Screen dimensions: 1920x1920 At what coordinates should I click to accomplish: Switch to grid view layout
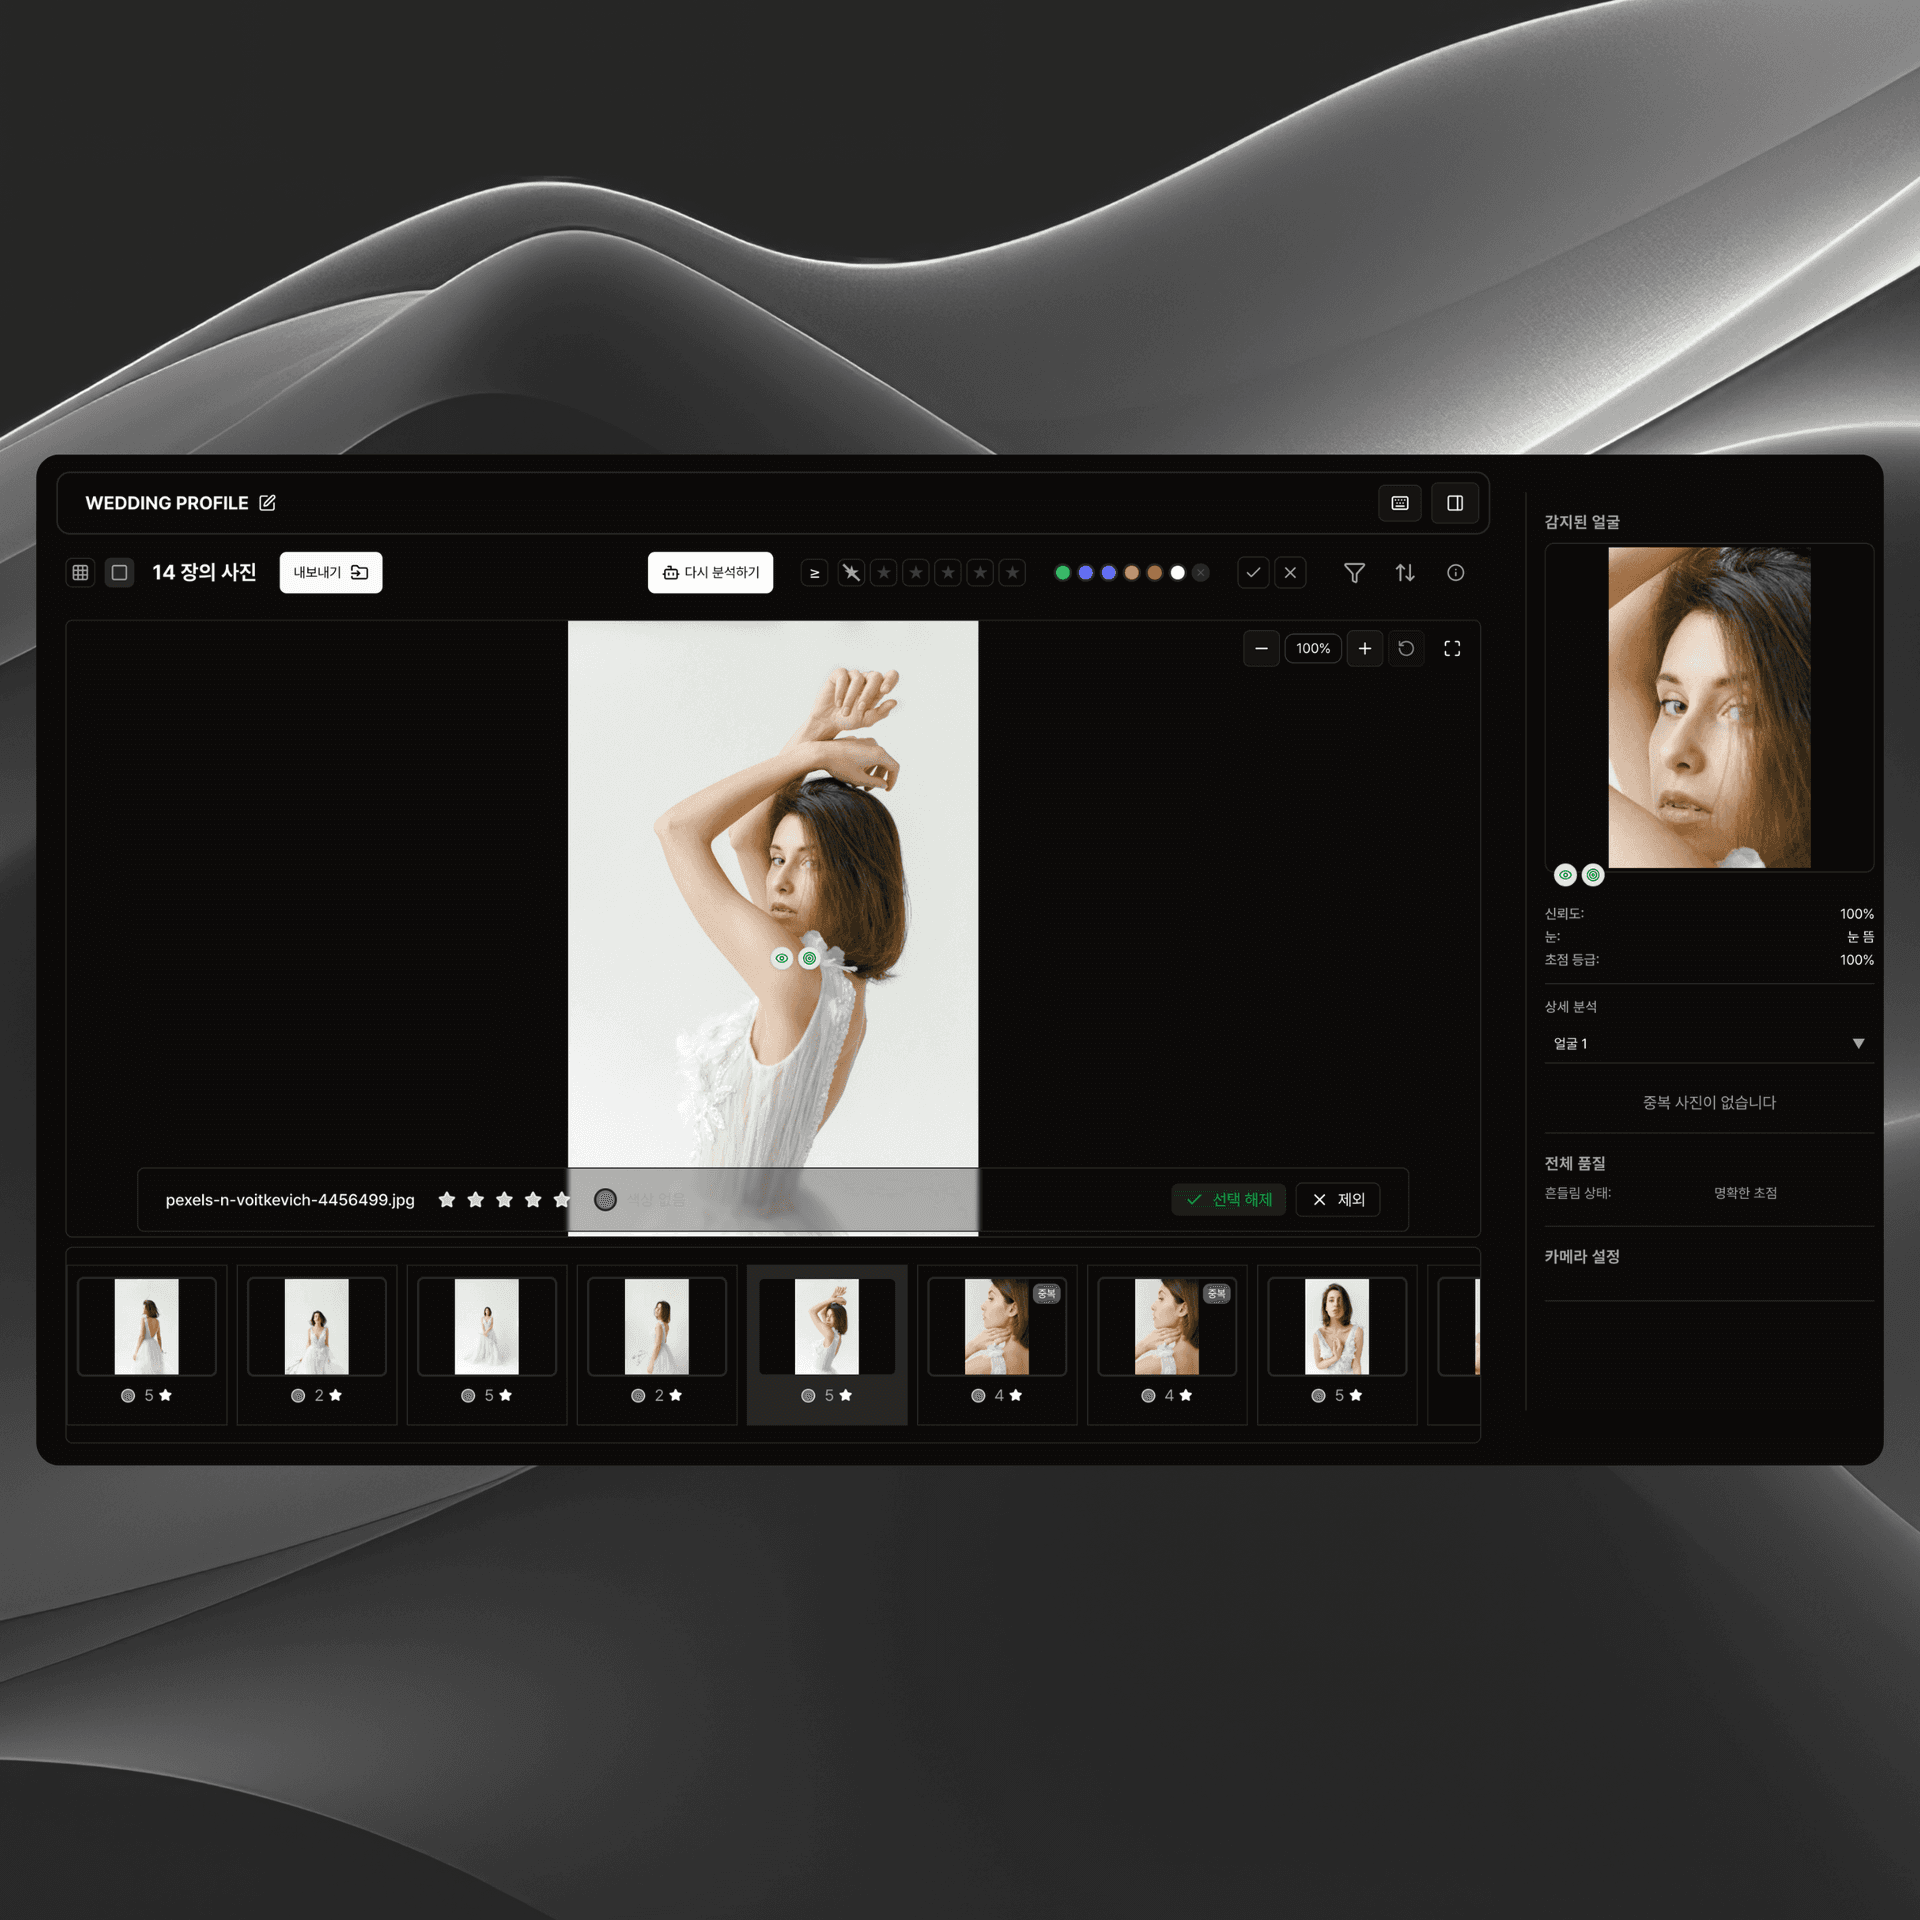tap(80, 572)
